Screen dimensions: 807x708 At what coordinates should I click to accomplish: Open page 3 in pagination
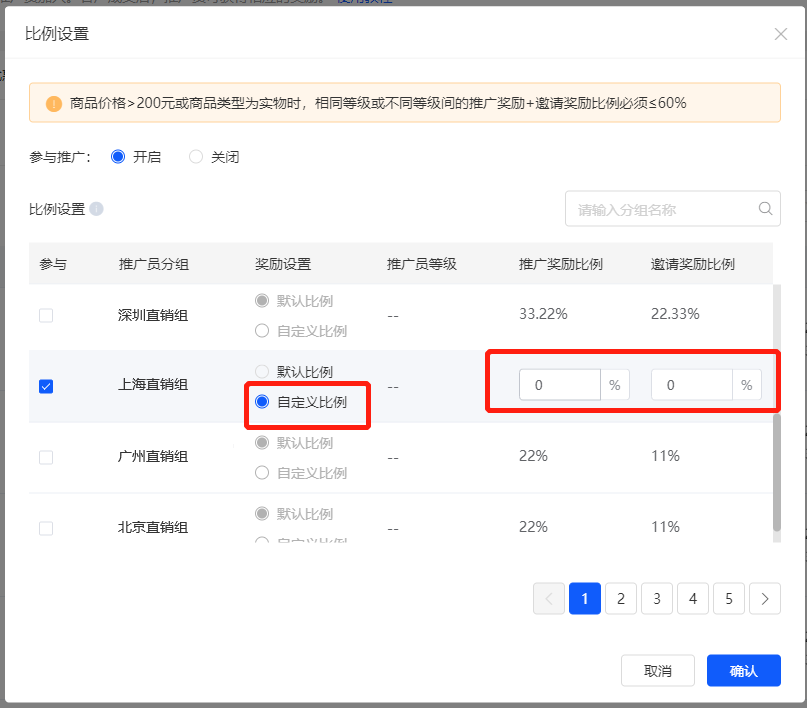click(657, 598)
